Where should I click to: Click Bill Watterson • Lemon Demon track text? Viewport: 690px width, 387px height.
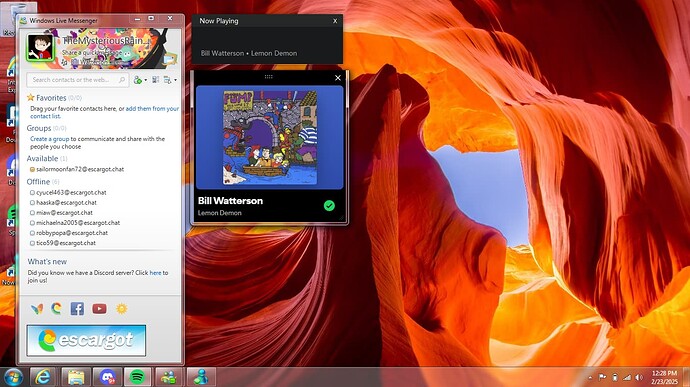(x=249, y=53)
